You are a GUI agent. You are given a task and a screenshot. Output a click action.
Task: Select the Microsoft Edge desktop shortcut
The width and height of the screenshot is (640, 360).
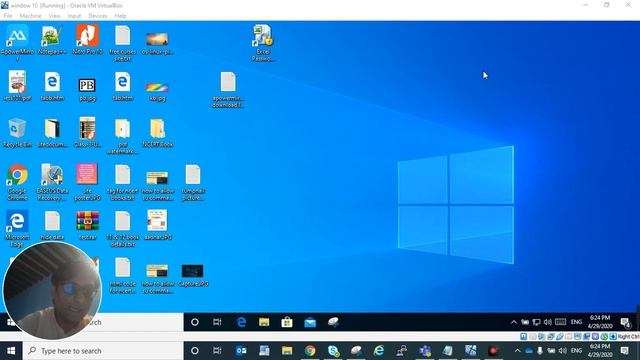[17, 228]
